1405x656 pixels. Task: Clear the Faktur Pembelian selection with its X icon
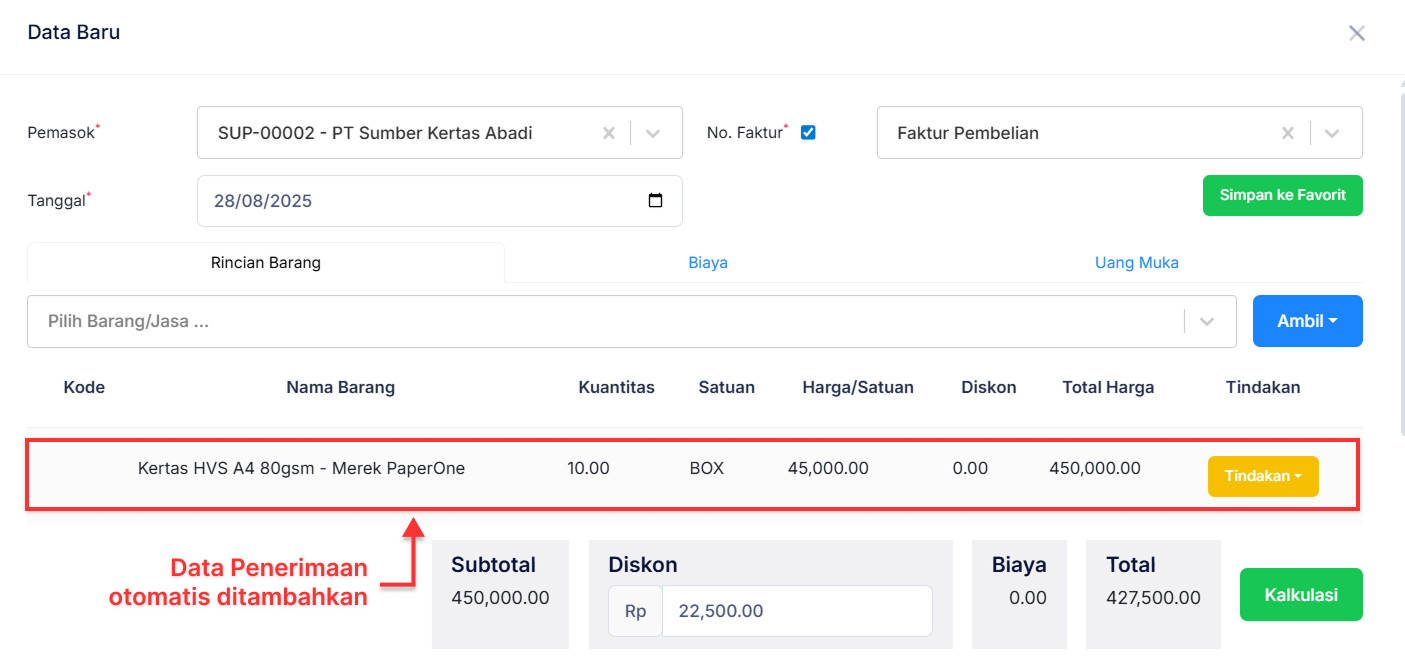pyautogui.click(x=1288, y=132)
